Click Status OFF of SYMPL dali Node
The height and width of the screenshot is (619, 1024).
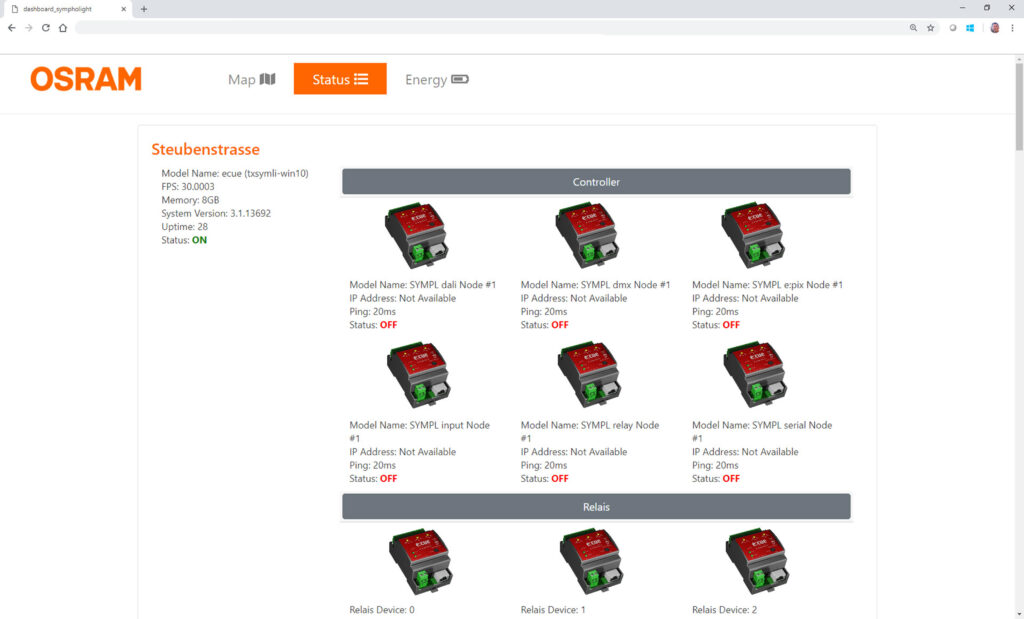[x=373, y=325]
